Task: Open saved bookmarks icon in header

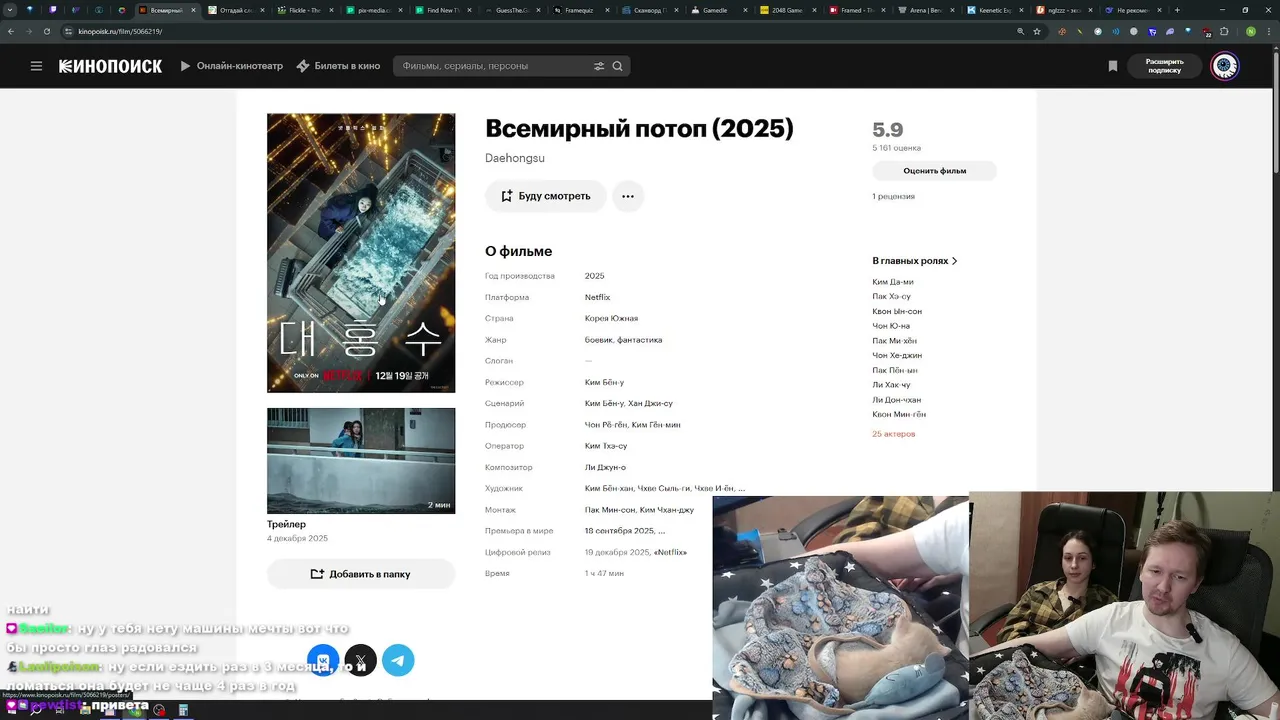Action: pos(1112,66)
